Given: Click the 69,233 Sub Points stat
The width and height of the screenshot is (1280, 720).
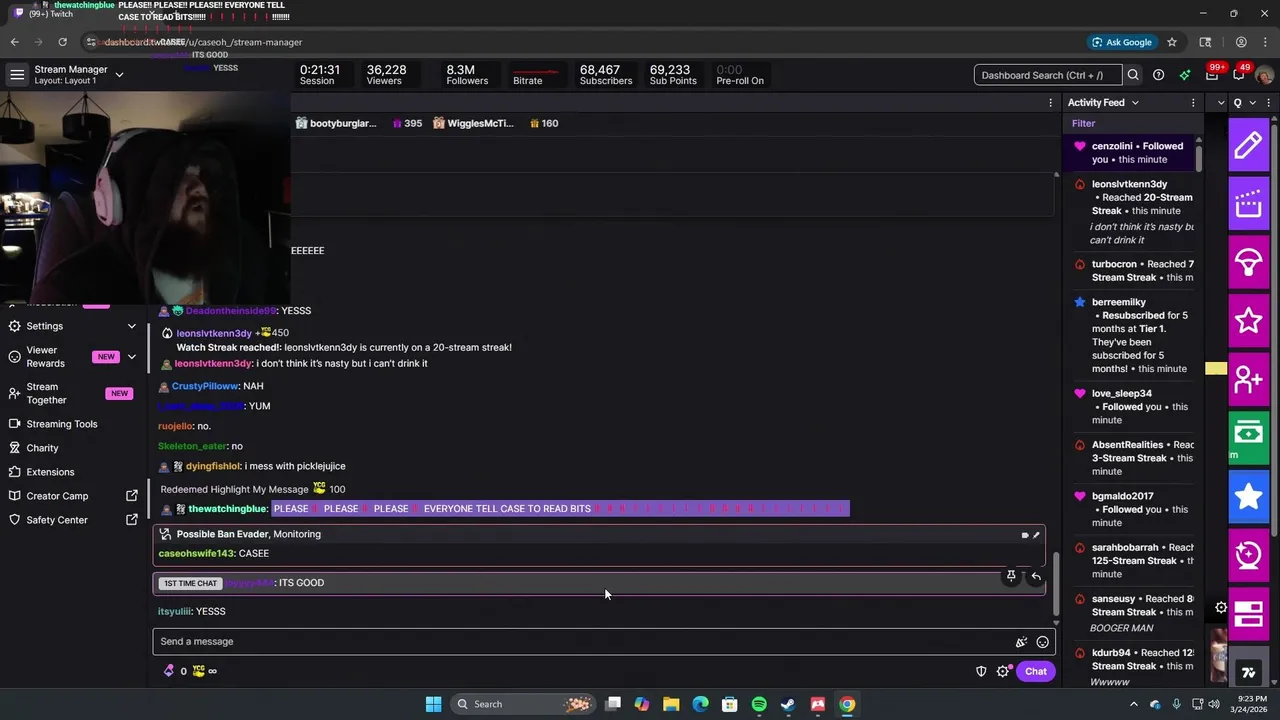Looking at the screenshot, I should pyautogui.click(x=673, y=75).
